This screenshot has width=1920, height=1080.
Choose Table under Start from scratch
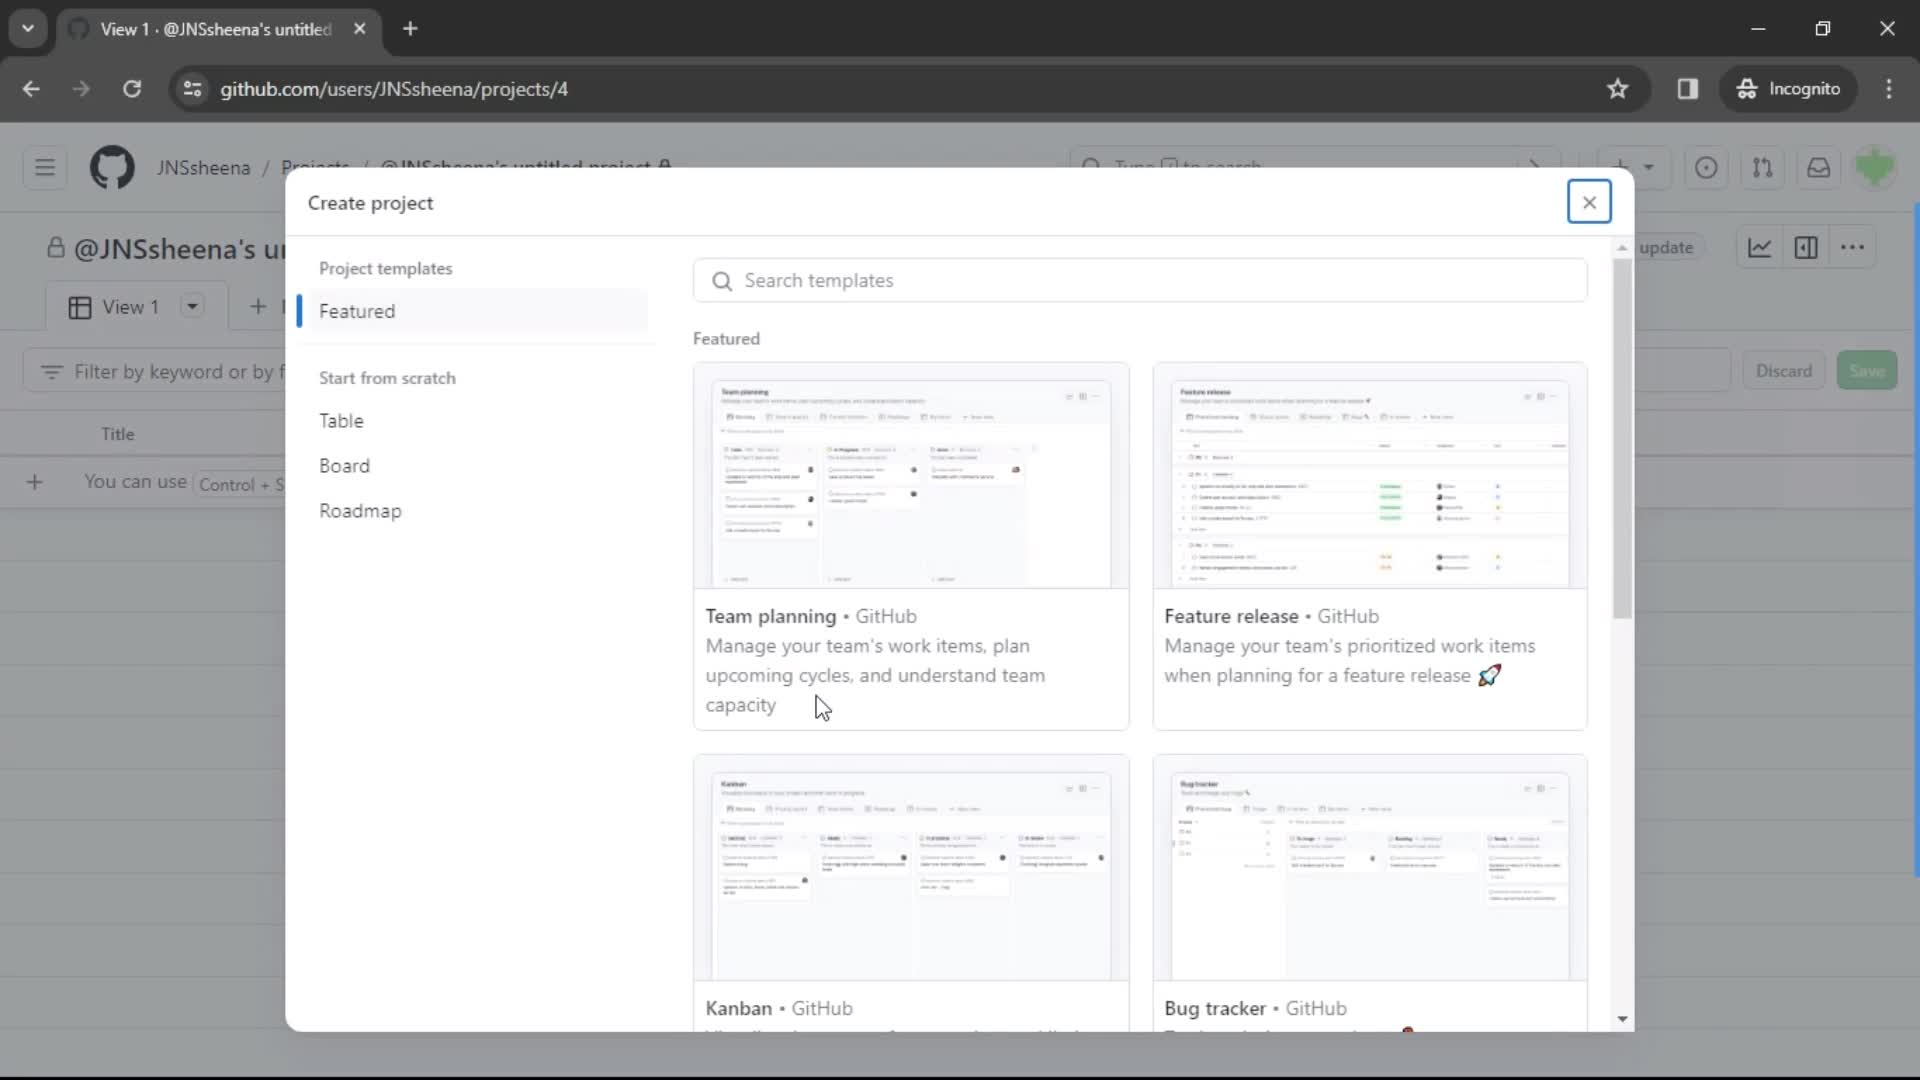(x=341, y=421)
